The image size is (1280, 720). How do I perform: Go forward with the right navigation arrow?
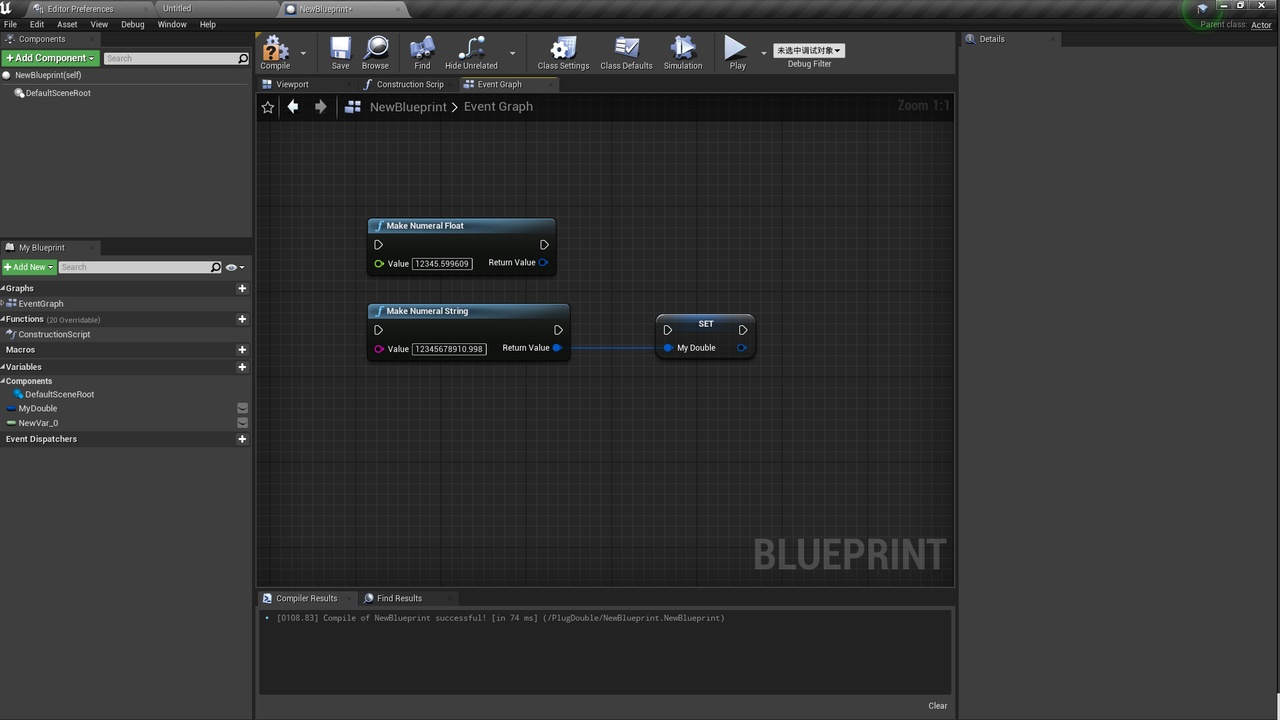320,106
